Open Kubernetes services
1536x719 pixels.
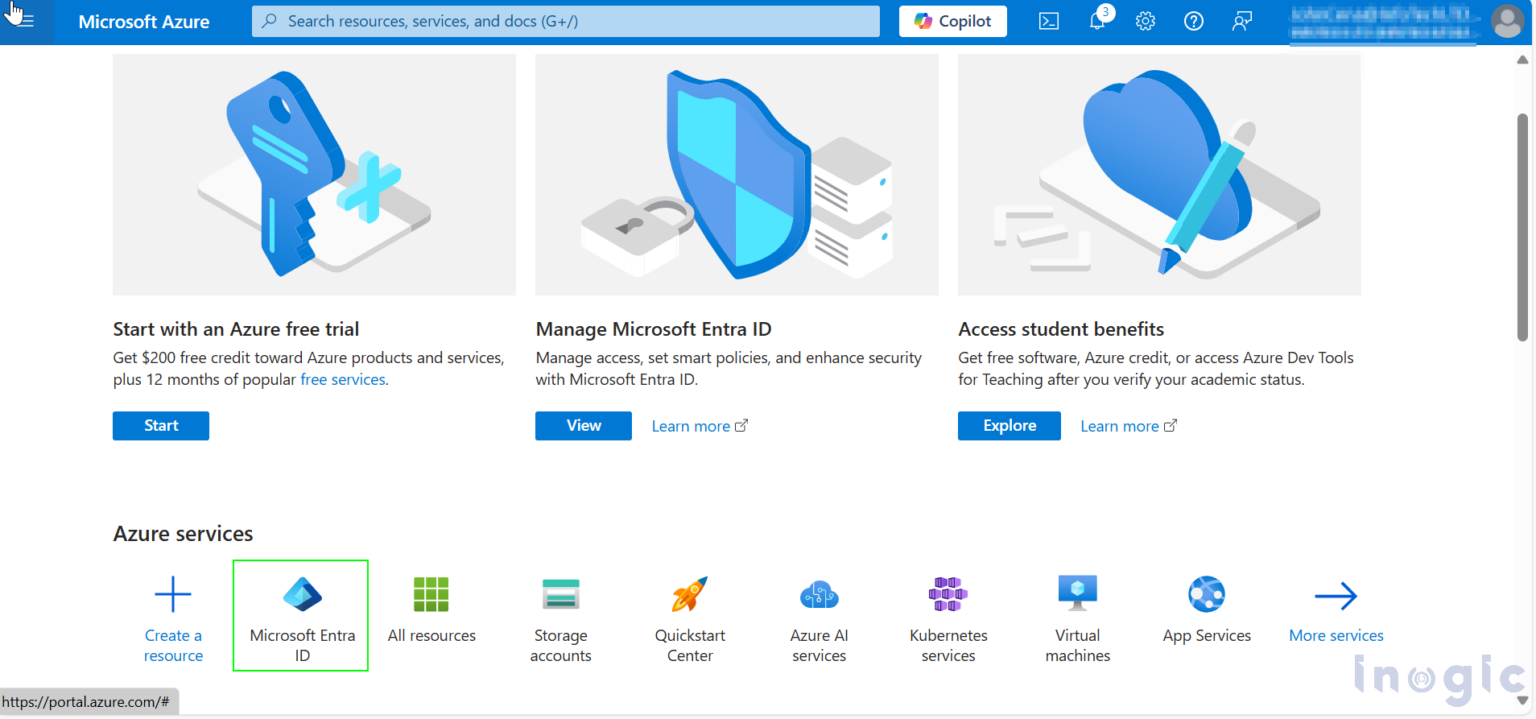click(x=947, y=593)
